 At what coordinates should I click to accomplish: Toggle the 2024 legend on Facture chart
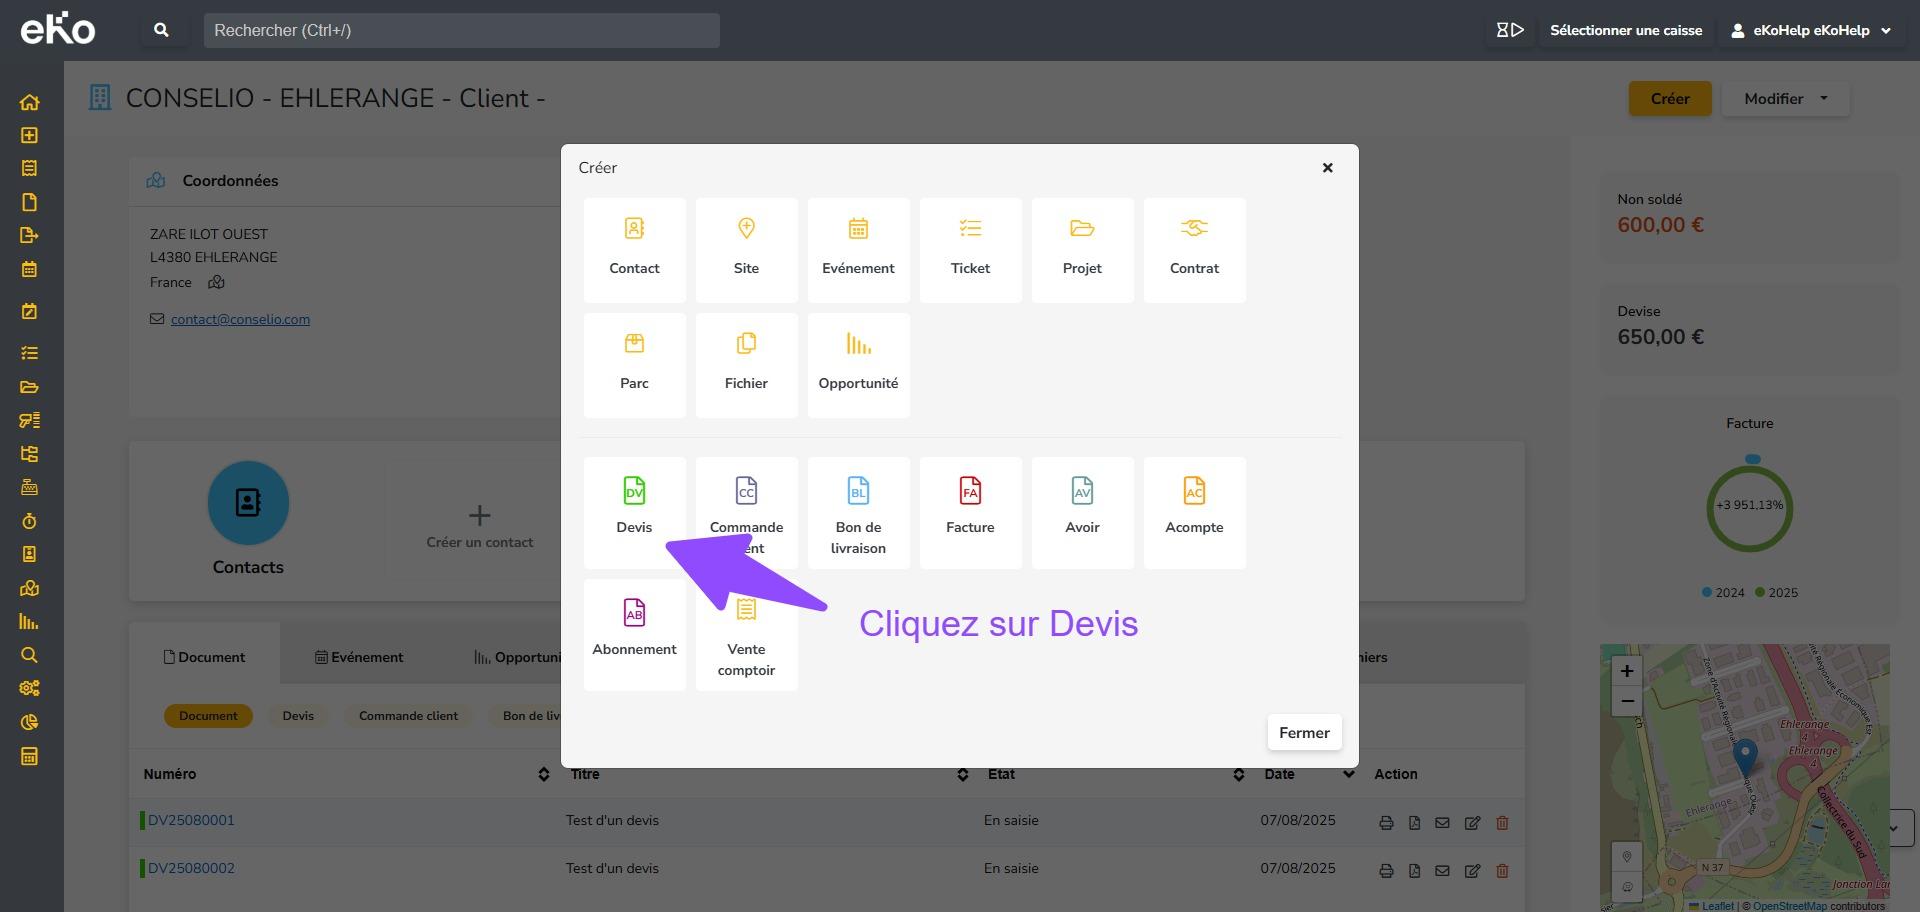point(1722,593)
